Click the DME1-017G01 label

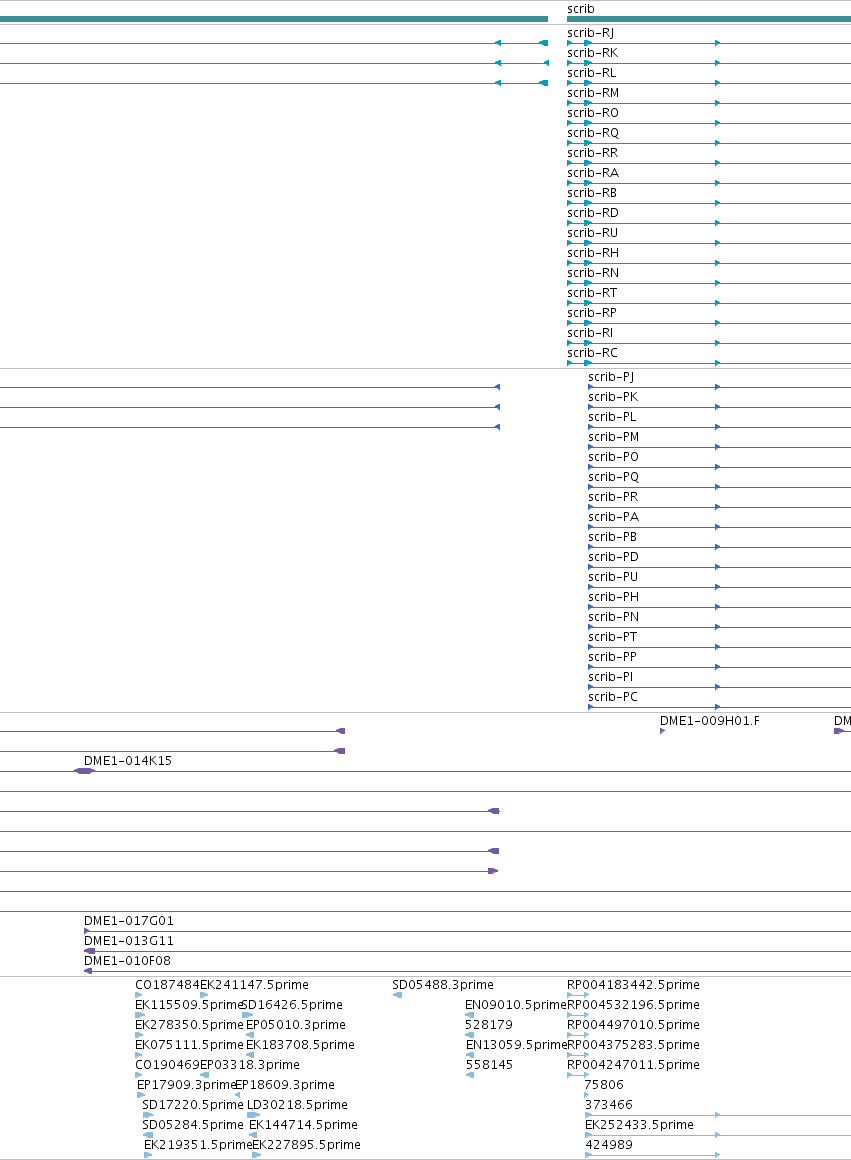pos(129,920)
